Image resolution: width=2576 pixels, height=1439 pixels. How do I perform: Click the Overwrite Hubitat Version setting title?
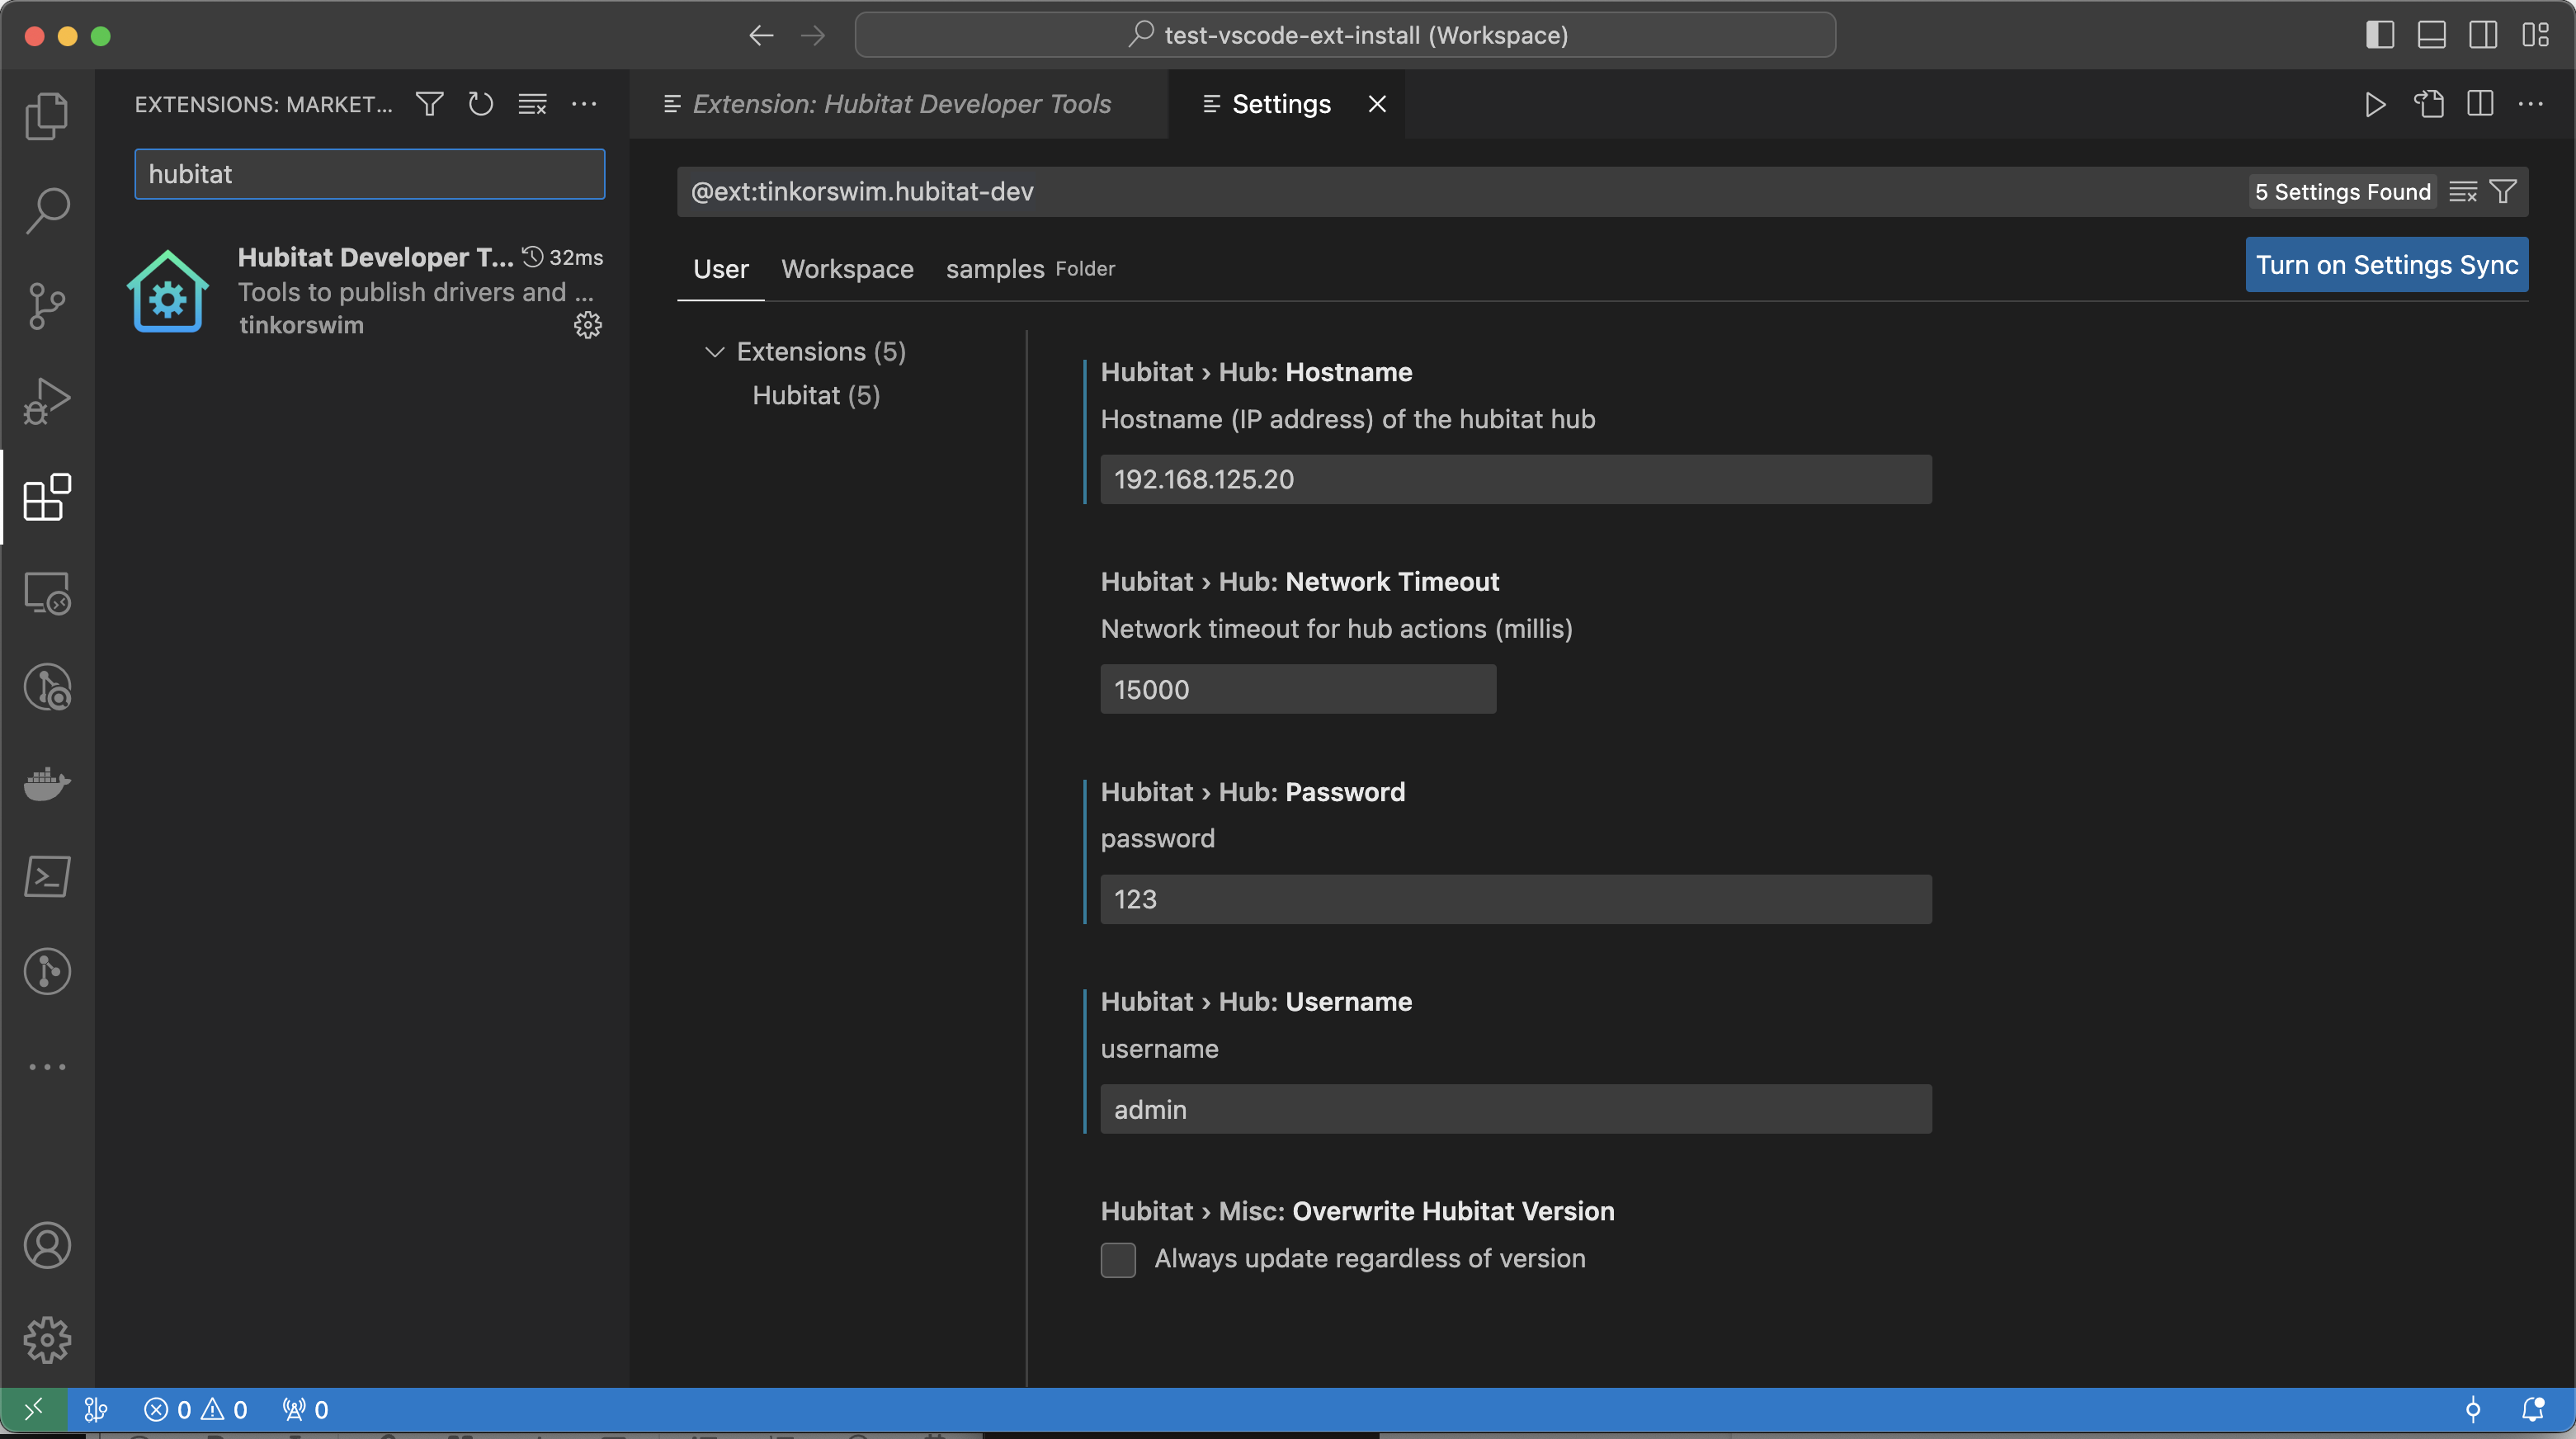pyautogui.click(x=1357, y=1211)
